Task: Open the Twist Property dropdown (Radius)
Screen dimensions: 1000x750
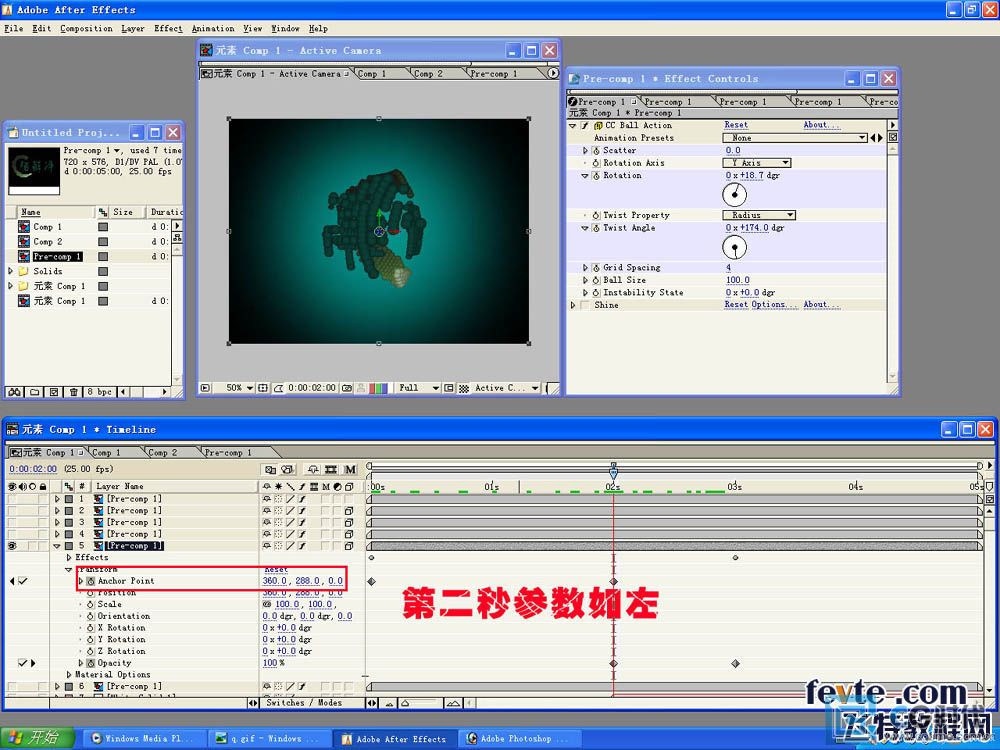Action: coord(759,215)
